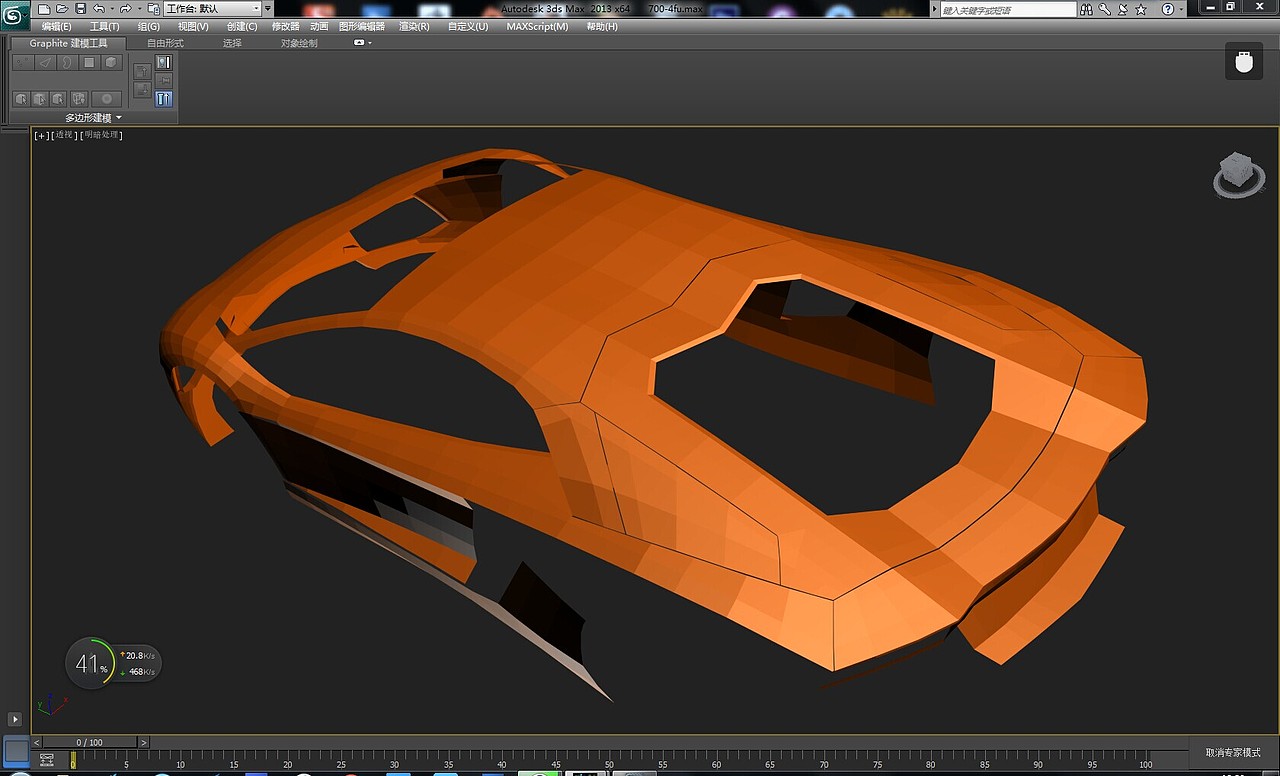The height and width of the screenshot is (776, 1280).
Task: Click the Save file icon
Action: click(x=80, y=8)
